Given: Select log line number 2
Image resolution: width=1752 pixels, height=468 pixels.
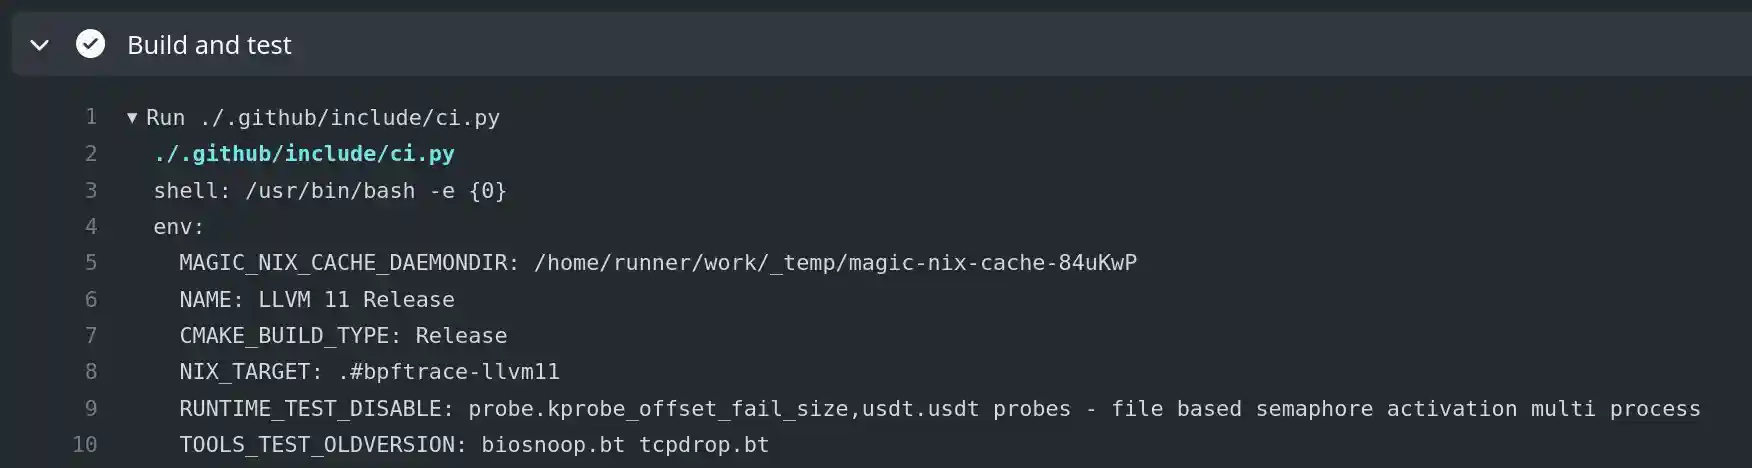Looking at the screenshot, I should point(91,154).
